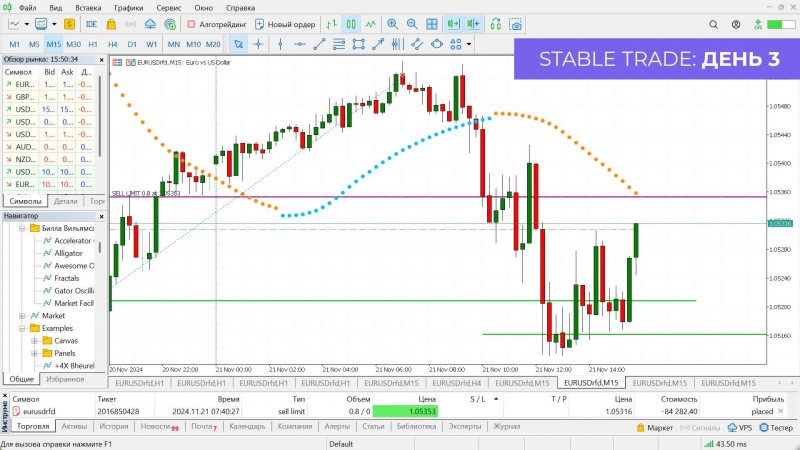The image size is (800, 450).
Task: Close the Market Watch panel
Action: (x=101, y=60)
